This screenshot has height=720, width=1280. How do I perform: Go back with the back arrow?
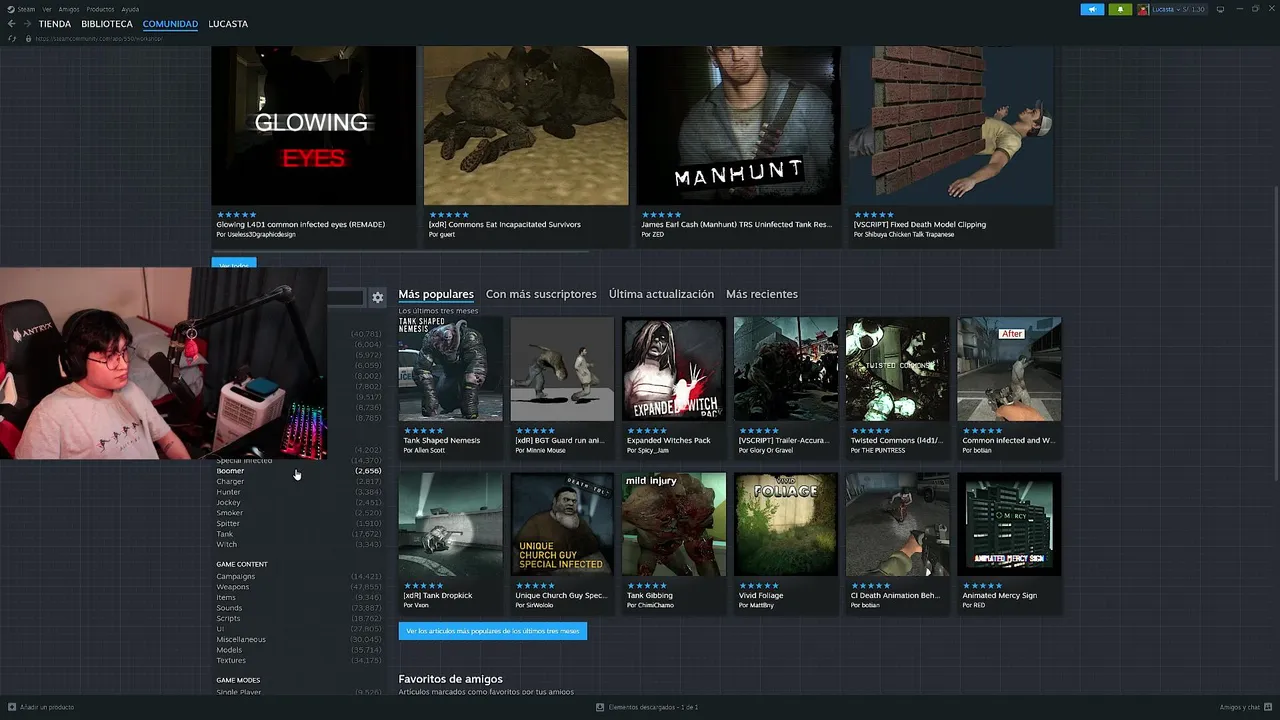12,24
